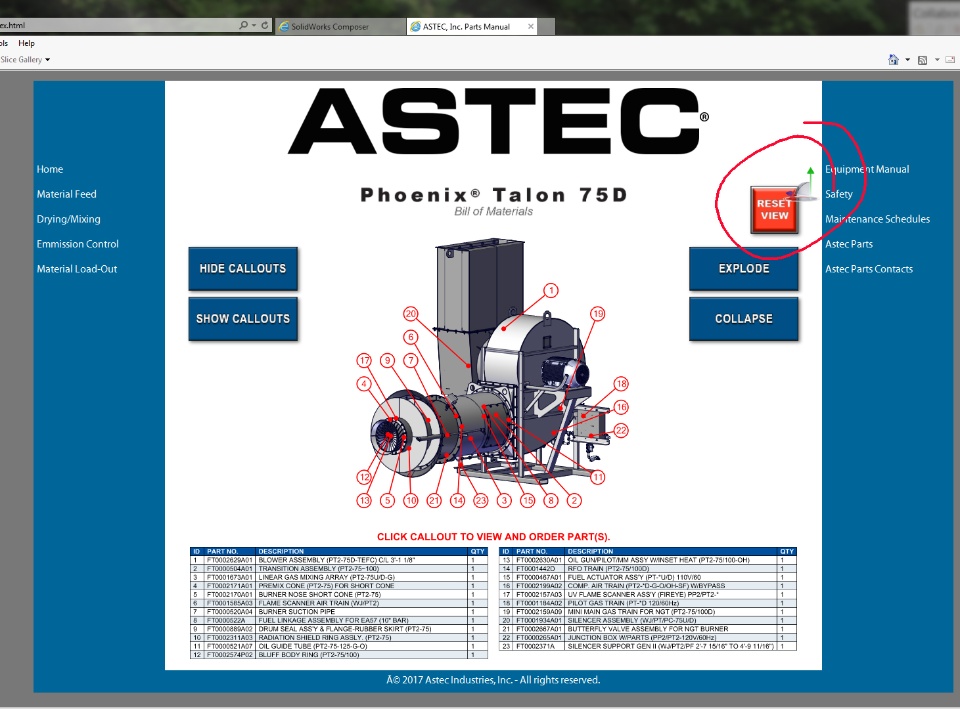Click the address bar search magnifier icon

tap(244, 25)
